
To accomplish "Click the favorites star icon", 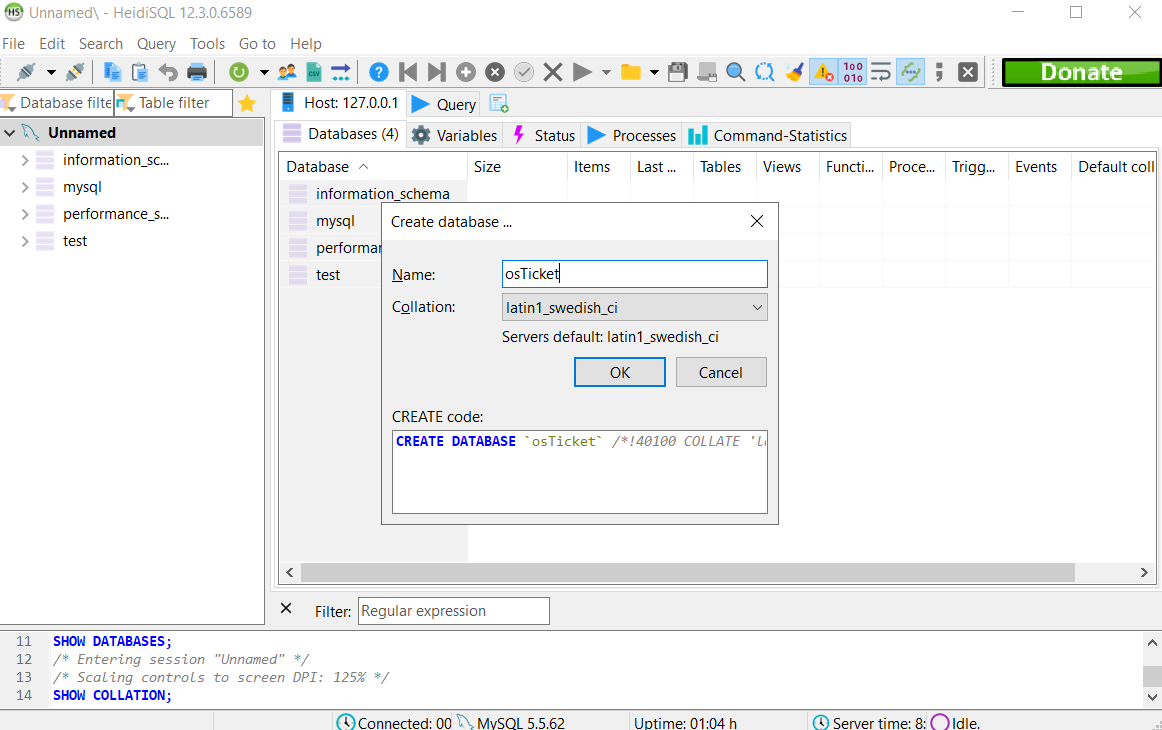I will pyautogui.click(x=247, y=103).
